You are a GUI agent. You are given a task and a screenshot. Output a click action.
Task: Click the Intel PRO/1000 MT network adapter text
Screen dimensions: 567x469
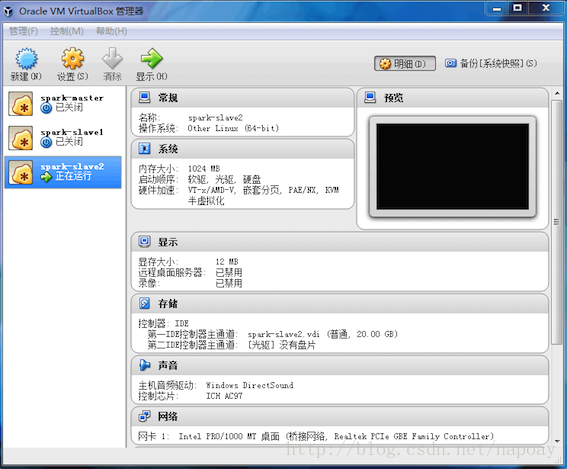tap(336, 436)
